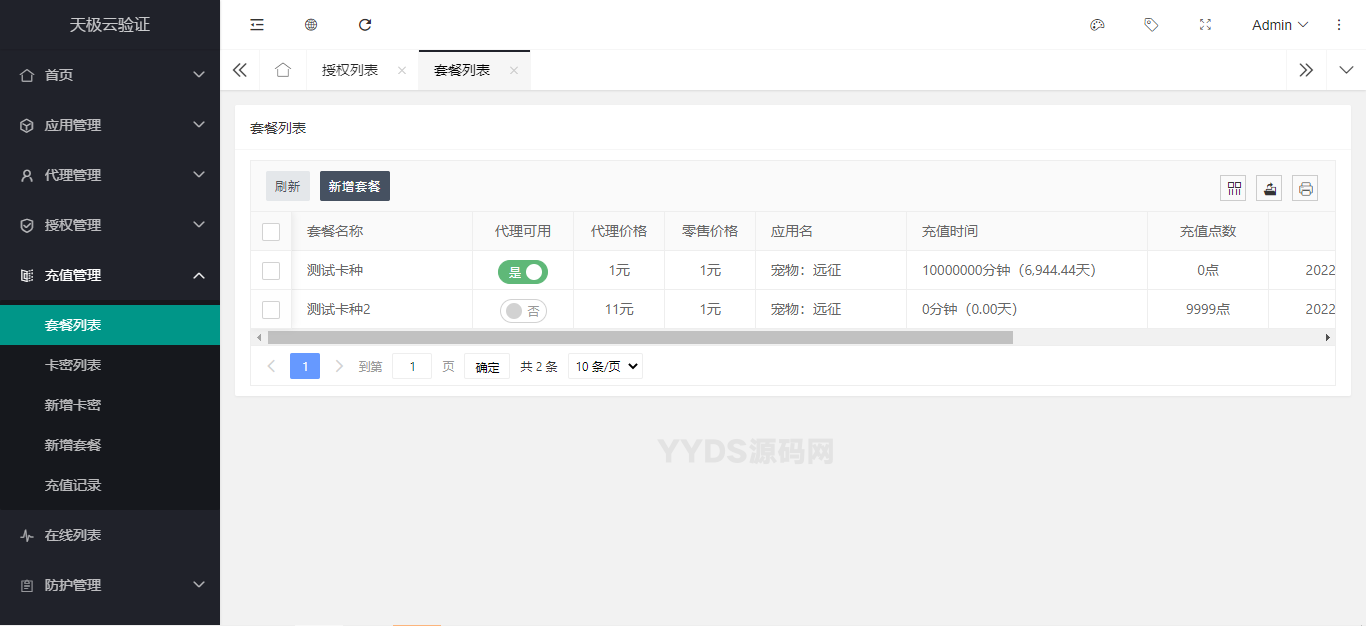1366x626 pixels.
Task: Enter fullscreen using the fullscreen icon
Action: (1205, 25)
